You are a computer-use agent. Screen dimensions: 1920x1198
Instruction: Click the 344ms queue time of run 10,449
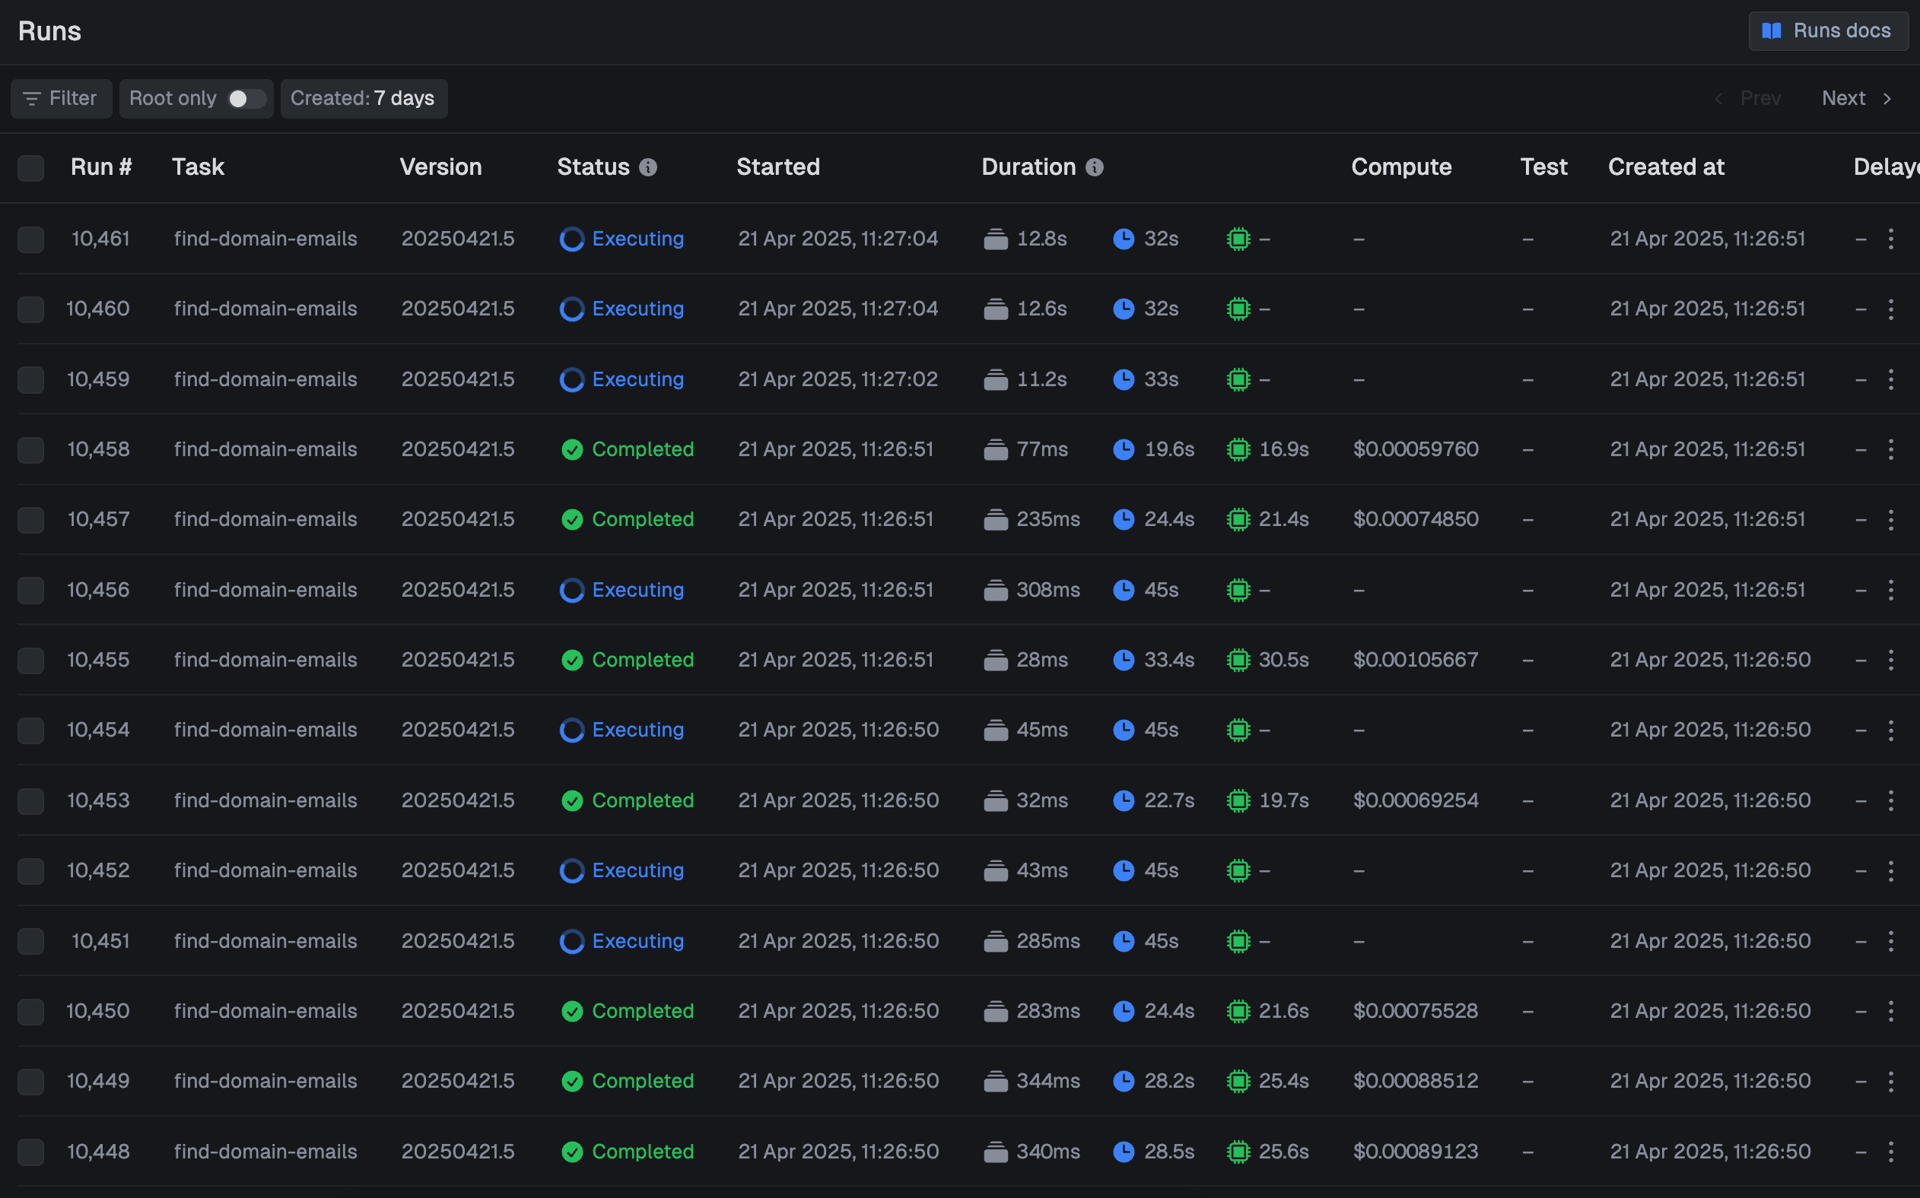coord(1048,1081)
